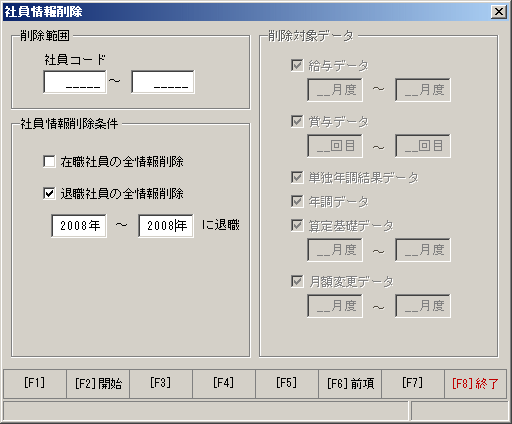Toggle the 月額変更データ checkbox

(297, 281)
